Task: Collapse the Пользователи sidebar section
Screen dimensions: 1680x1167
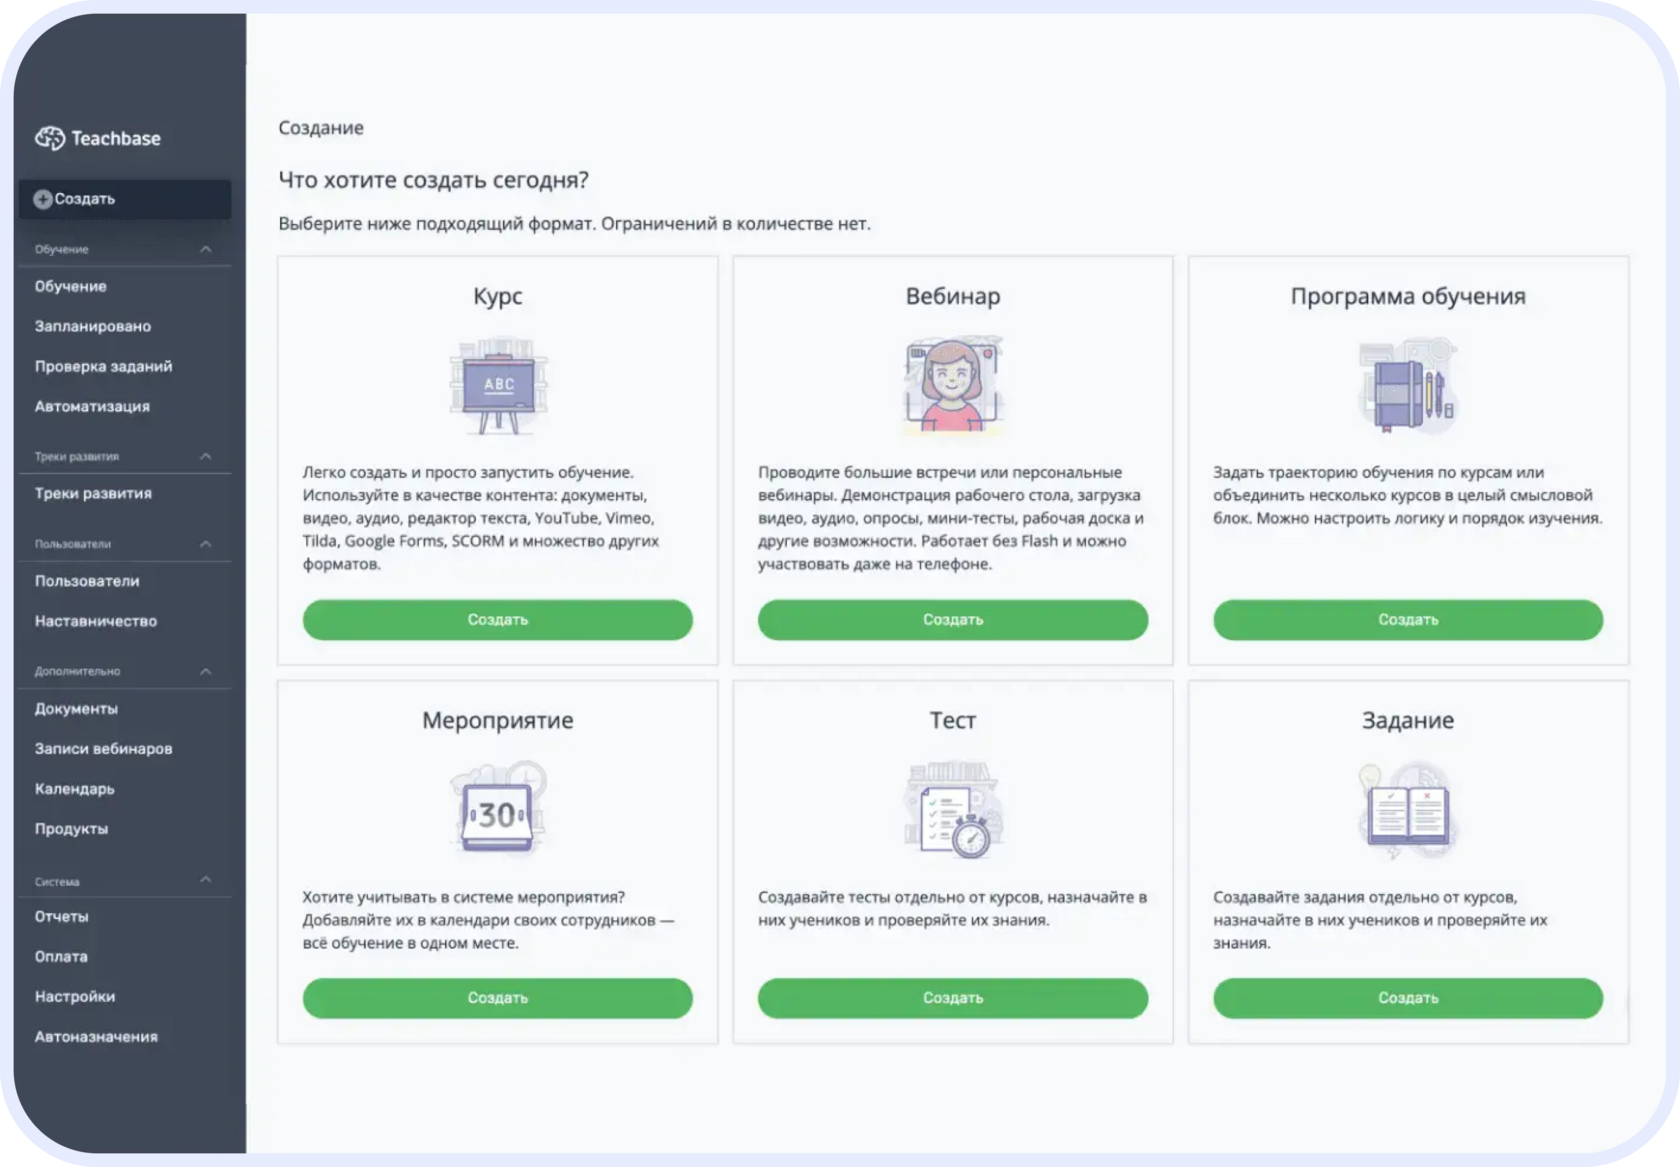Action: click(206, 544)
